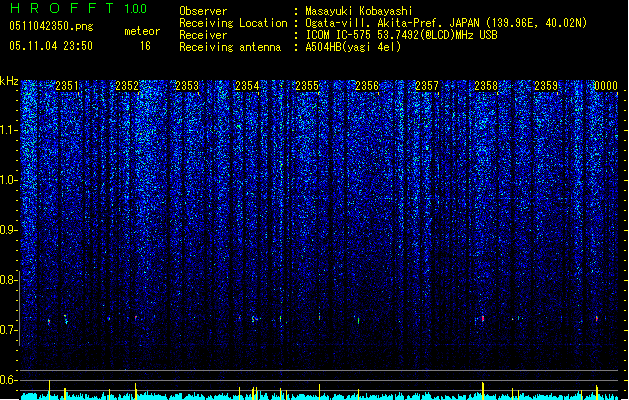Click the Receiver label
The image size is (629, 400).
[x=203, y=35]
